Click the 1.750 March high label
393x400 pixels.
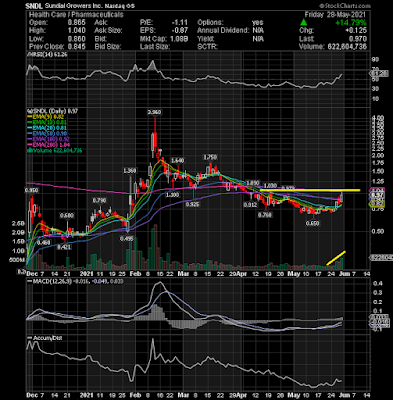click(210, 157)
